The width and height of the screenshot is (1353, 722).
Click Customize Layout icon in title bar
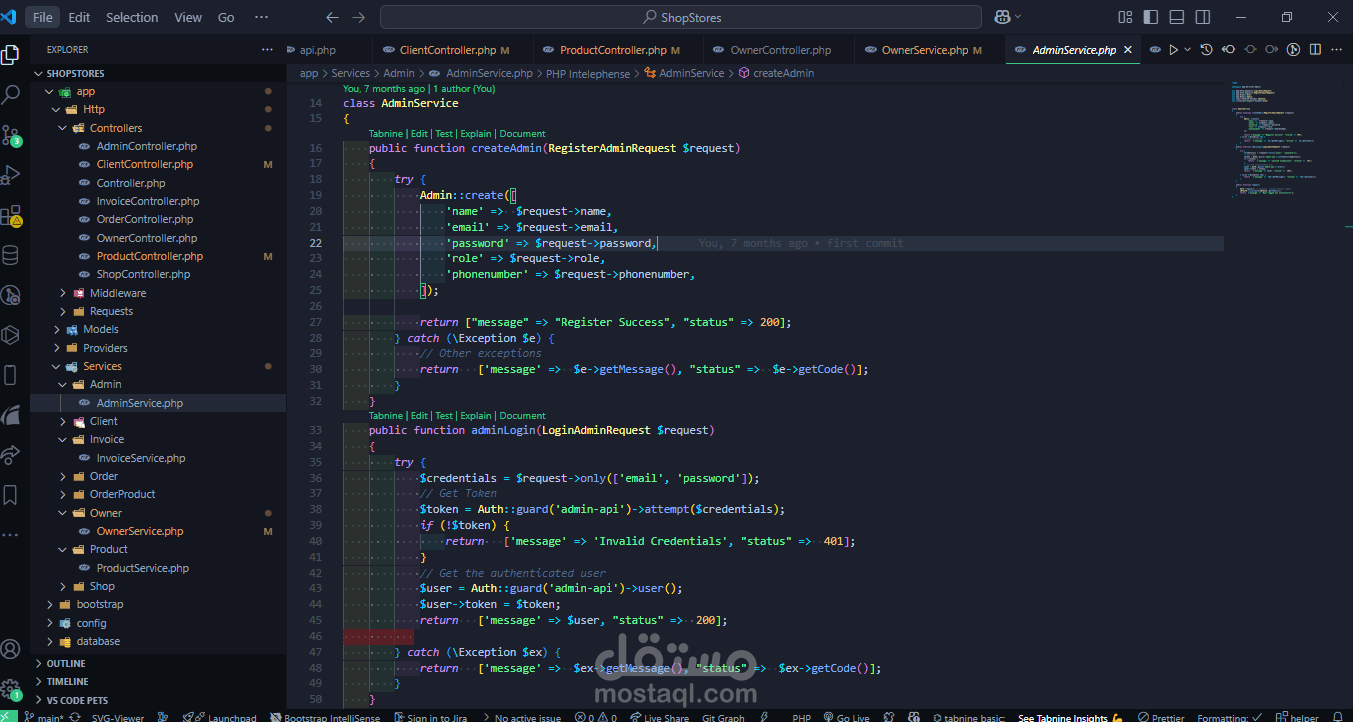tap(1126, 17)
